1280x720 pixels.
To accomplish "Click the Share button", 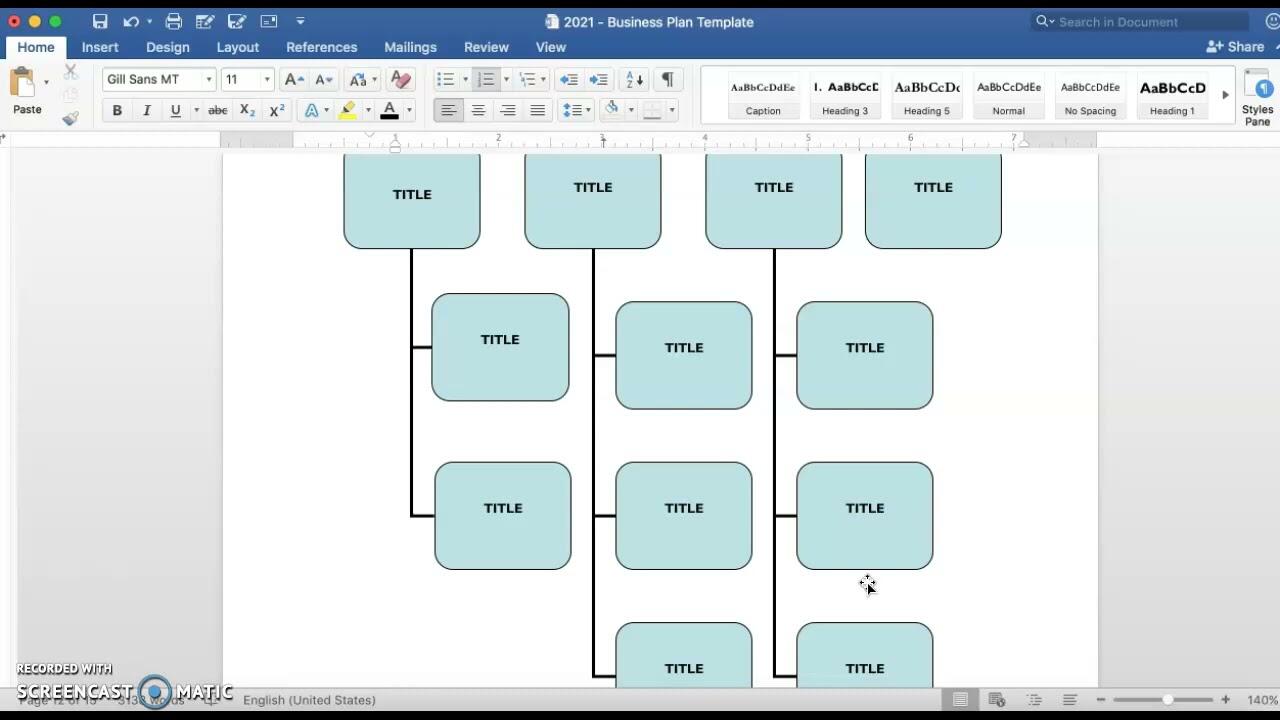I will pyautogui.click(x=1236, y=47).
